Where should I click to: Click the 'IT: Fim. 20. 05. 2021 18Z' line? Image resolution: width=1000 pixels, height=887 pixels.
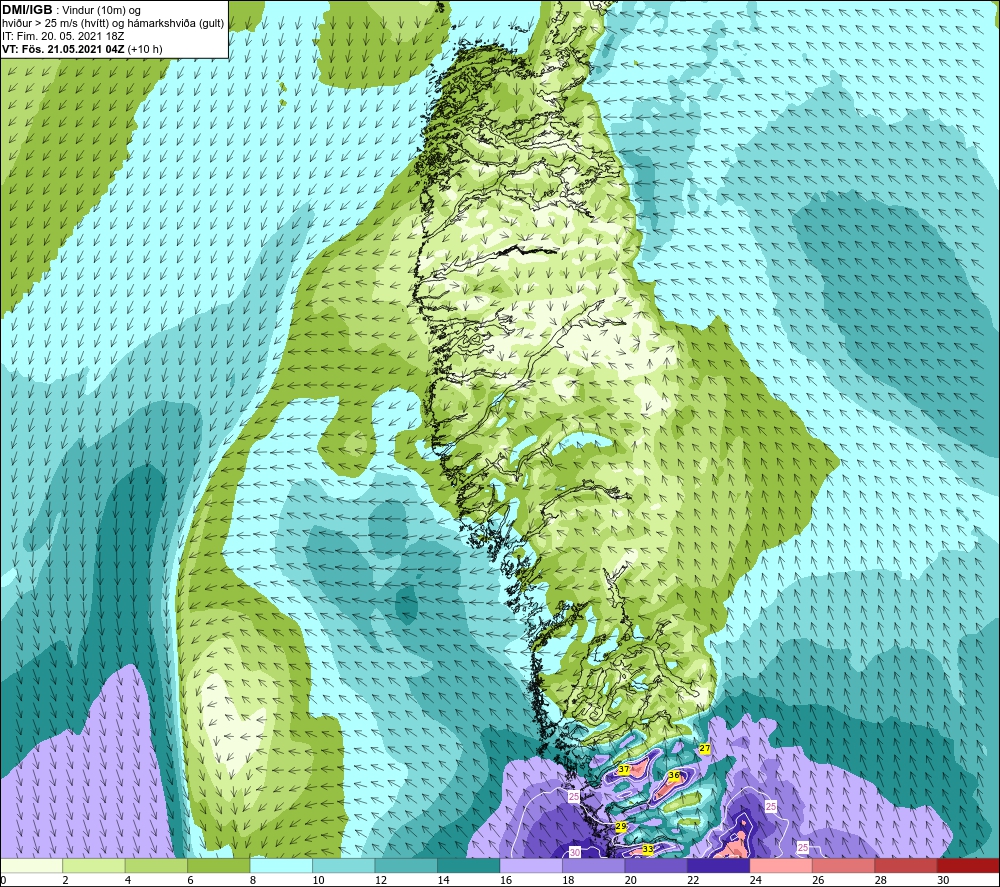click(63, 36)
